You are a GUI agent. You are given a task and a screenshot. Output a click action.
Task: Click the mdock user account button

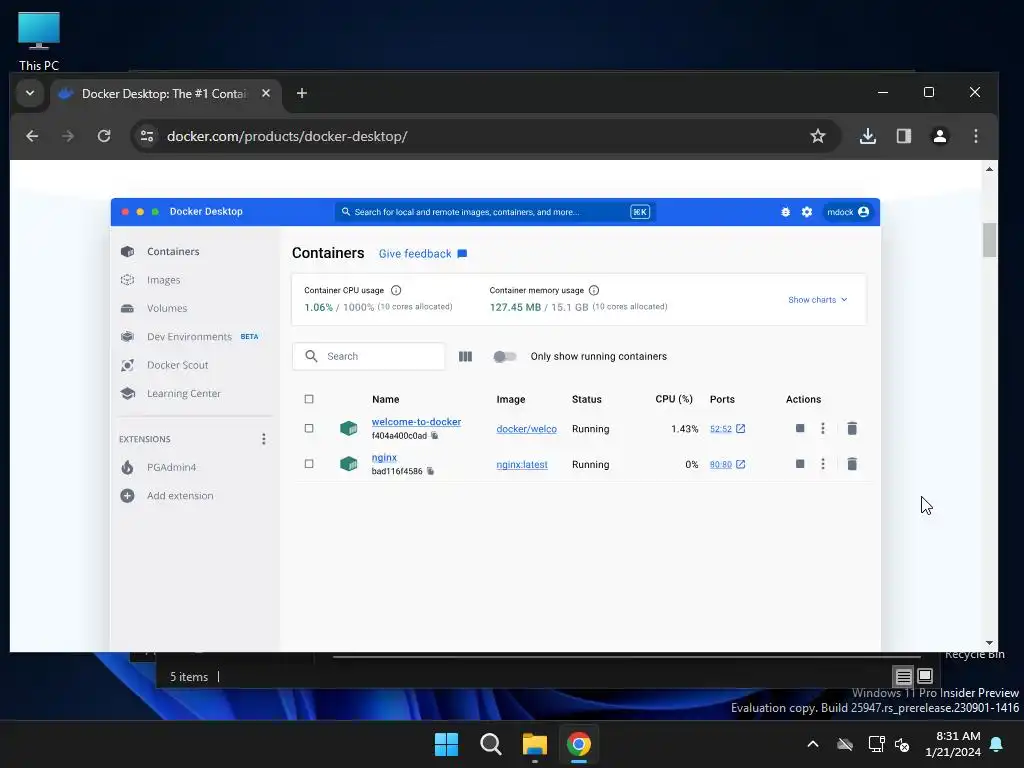(848, 212)
